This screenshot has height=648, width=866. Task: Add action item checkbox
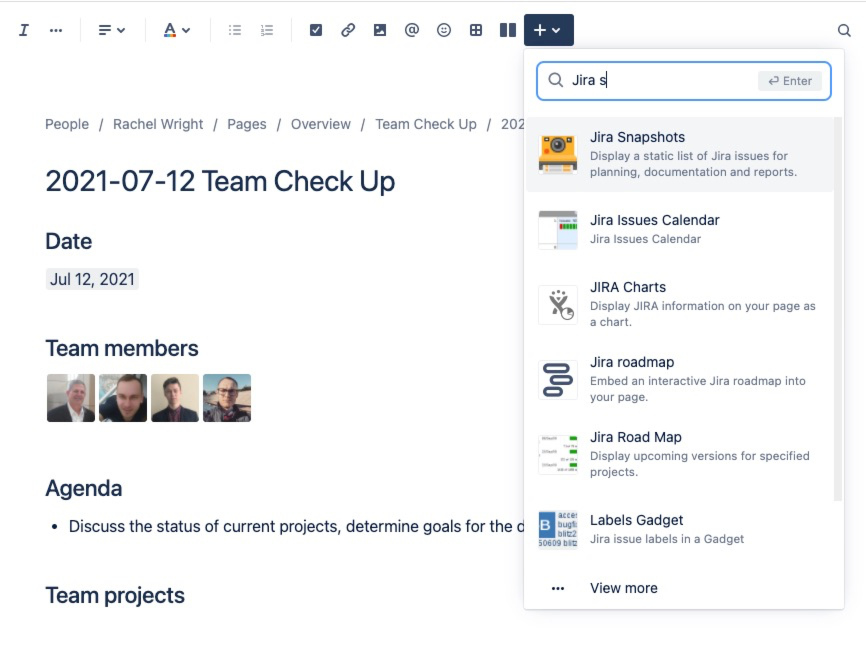click(316, 30)
